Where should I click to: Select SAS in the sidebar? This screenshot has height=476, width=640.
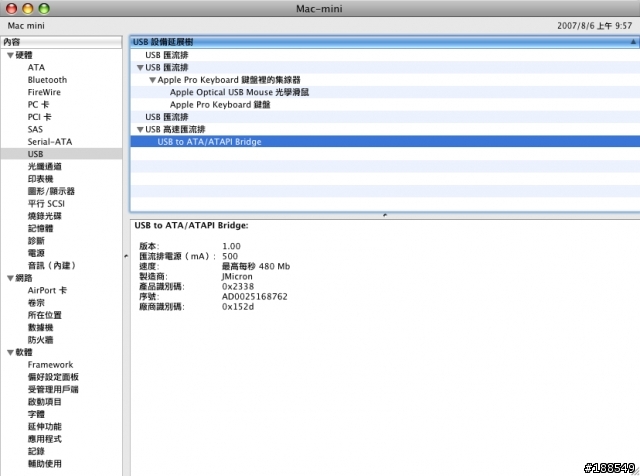(x=35, y=129)
